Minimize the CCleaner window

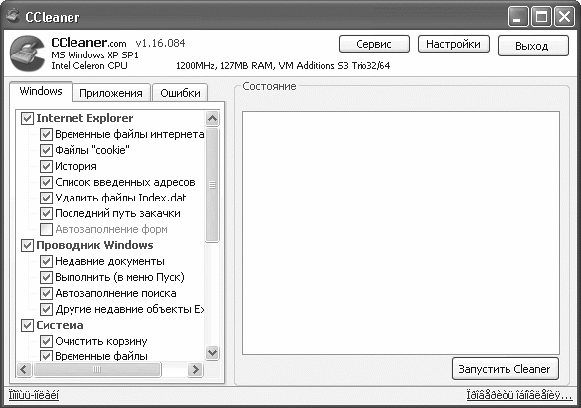518,17
